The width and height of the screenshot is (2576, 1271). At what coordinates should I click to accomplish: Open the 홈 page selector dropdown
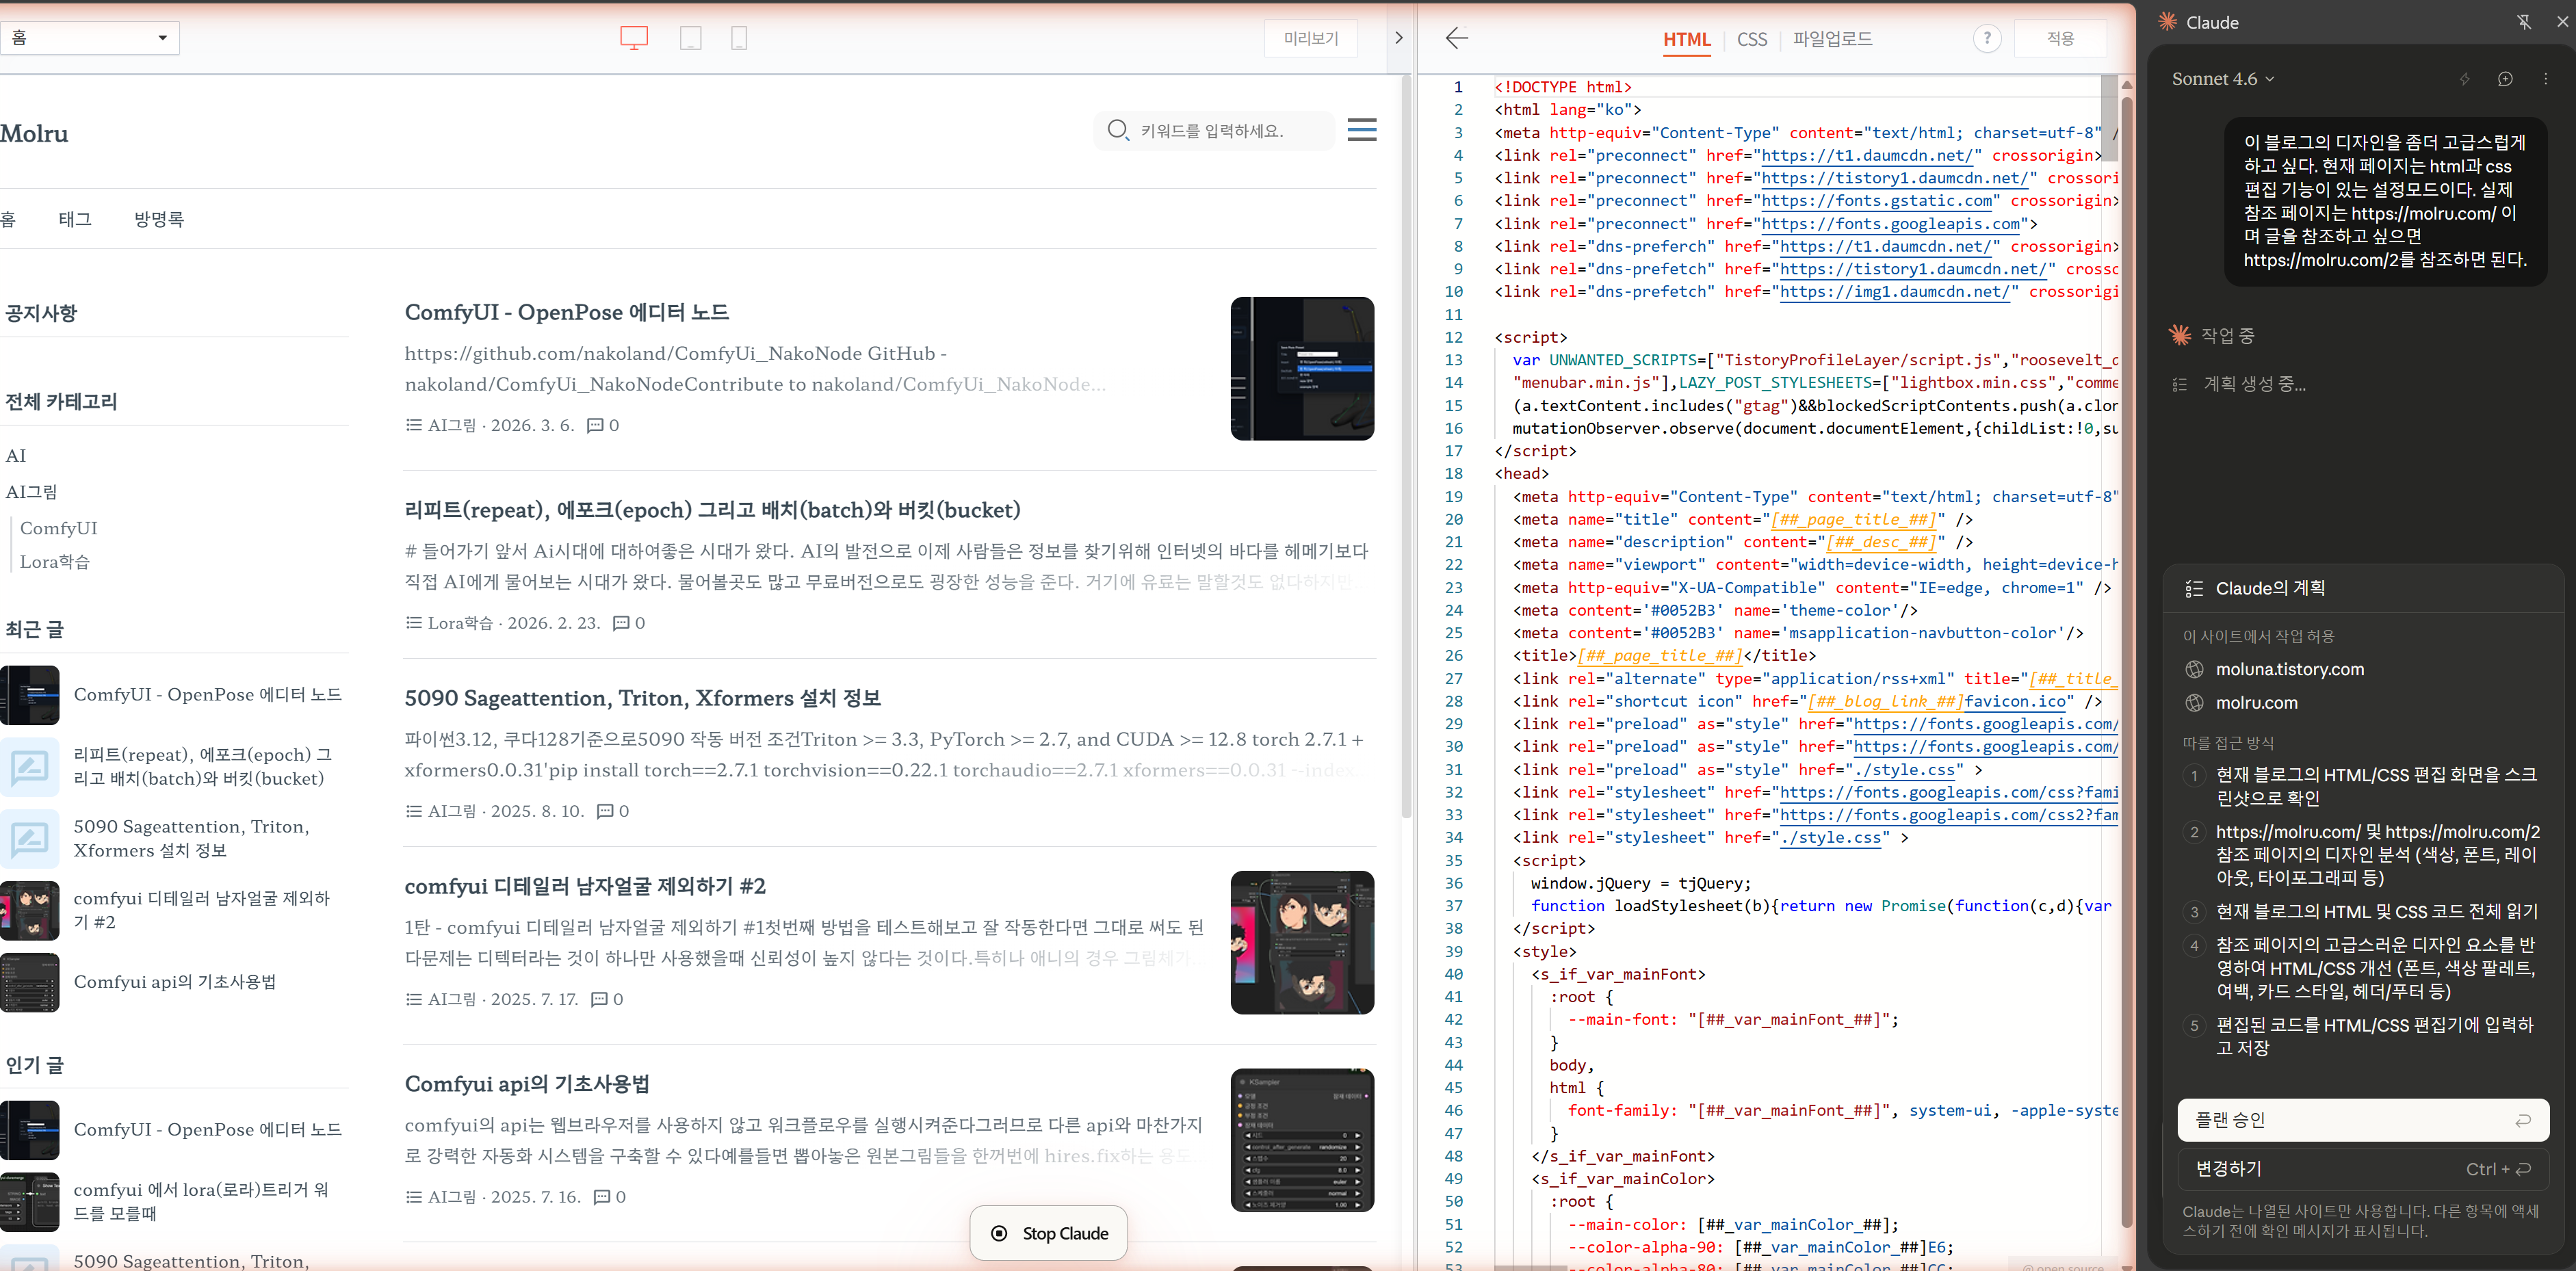tap(90, 38)
